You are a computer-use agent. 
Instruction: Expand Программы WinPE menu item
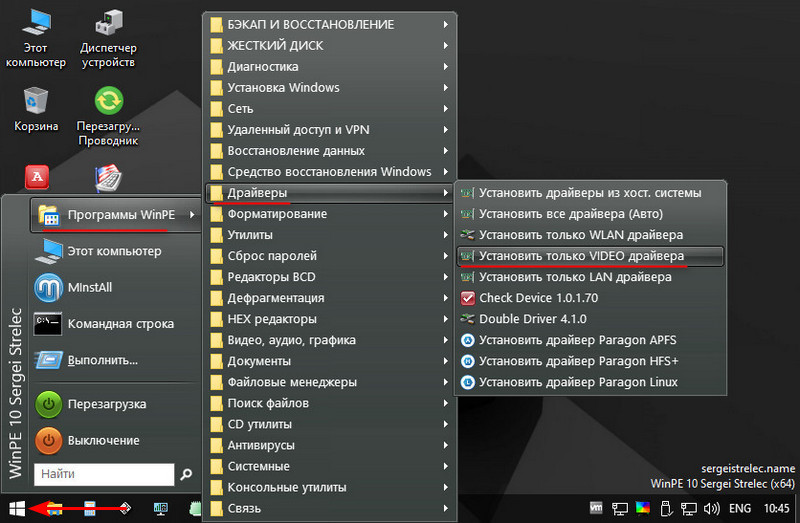[x=115, y=215]
